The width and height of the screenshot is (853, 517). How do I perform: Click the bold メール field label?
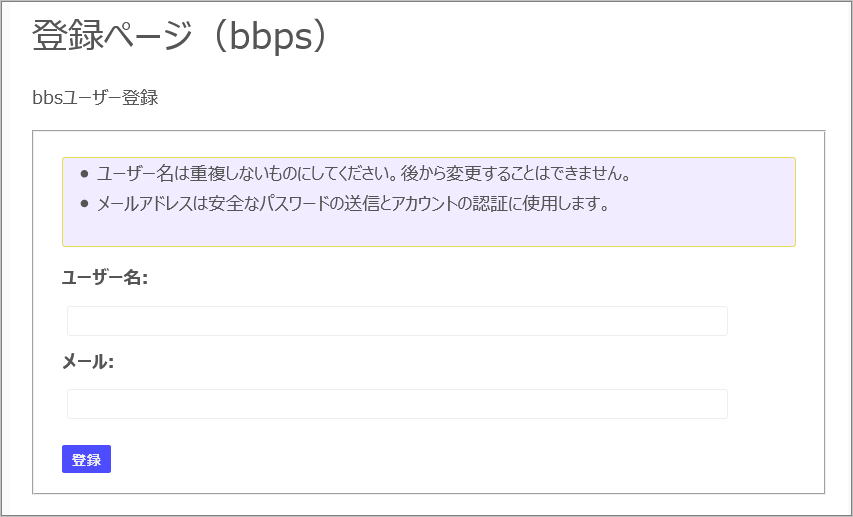[88, 361]
